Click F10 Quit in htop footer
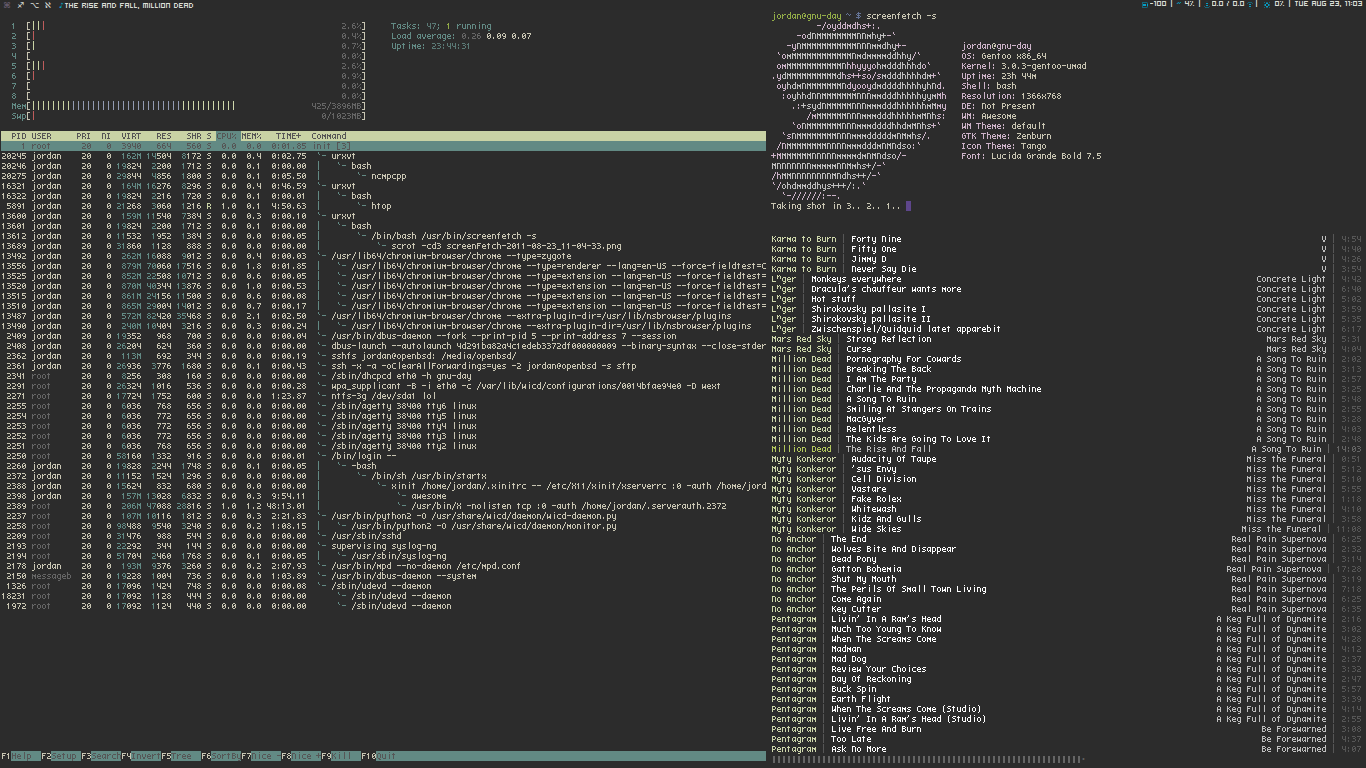The height and width of the screenshot is (768, 1366). tap(380, 756)
